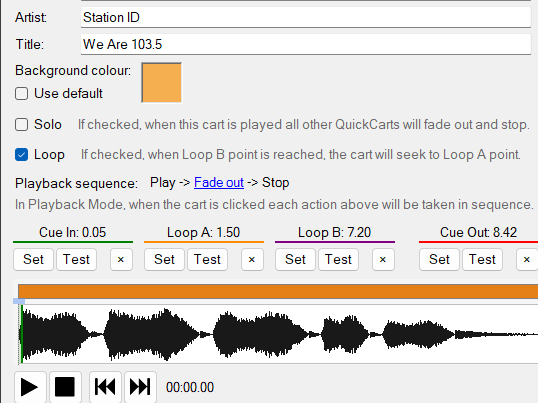Image resolution: width=538 pixels, height=403 pixels.
Task: Enable the Use default background checkbox
Action: point(21,93)
